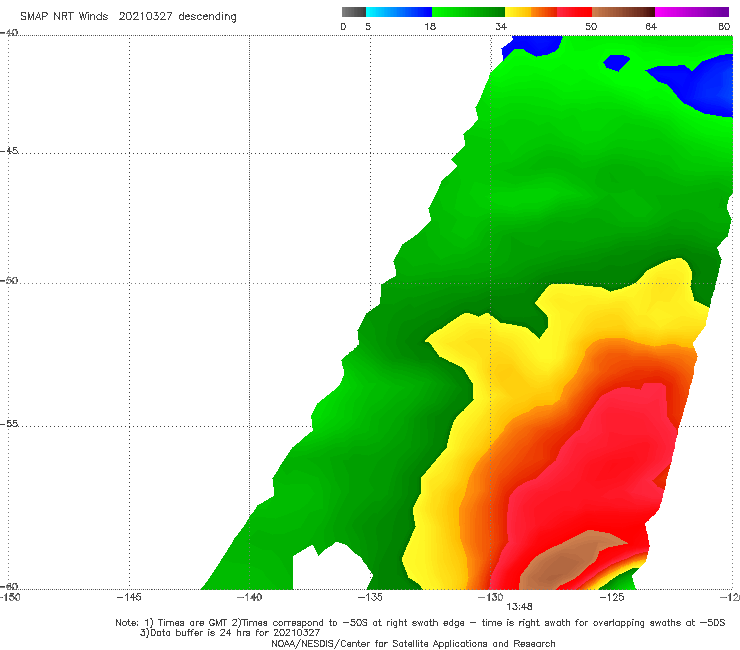Click the latitude axis label '-45'
Viewport: 740px width, 650px height.
pos(9,151)
